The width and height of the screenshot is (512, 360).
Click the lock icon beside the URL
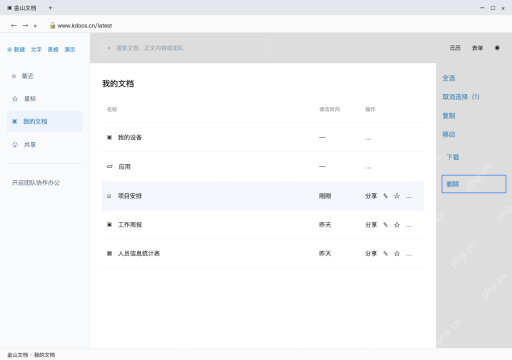click(x=52, y=25)
